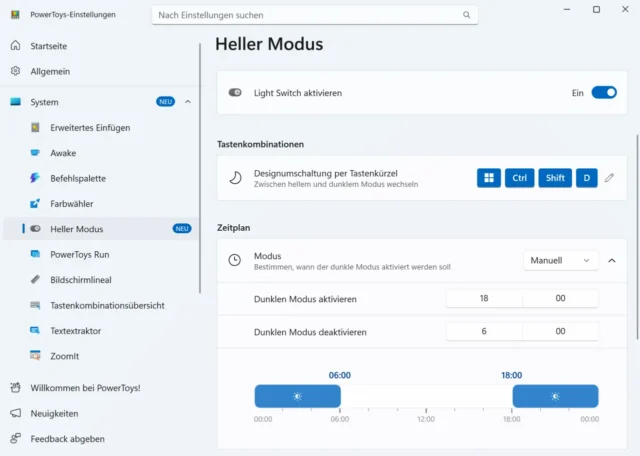The width and height of the screenshot is (640, 456).
Task: Collapse the System group in sidebar
Action: (x=188, y=102)
